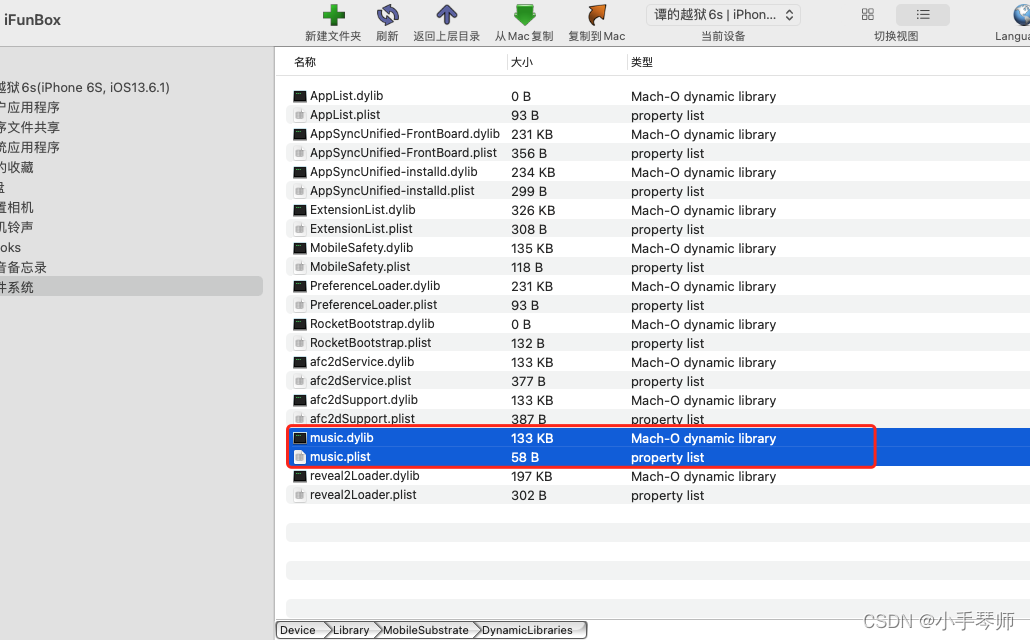Click the Refresh arrows icon
1030x640 pixels.
click(x=388, y=14)
